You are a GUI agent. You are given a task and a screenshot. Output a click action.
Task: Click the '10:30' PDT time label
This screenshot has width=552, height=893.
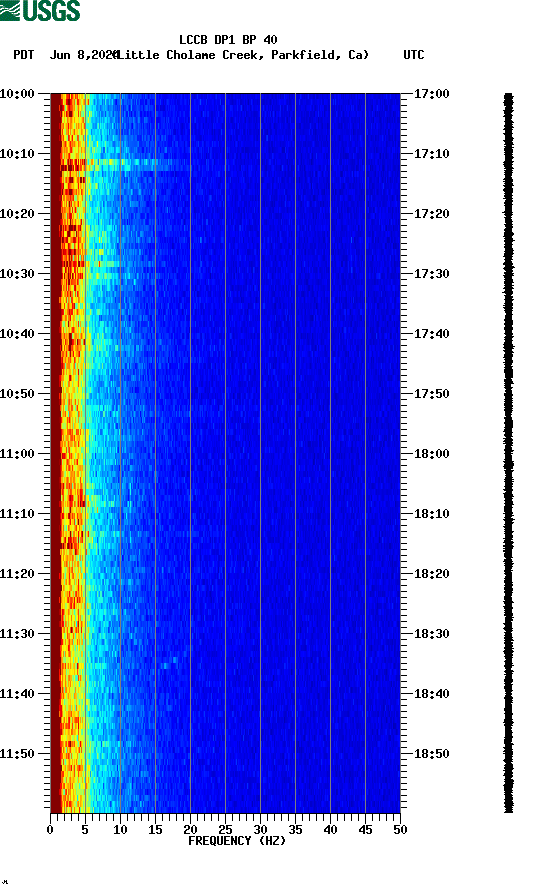tap(17, 273)
